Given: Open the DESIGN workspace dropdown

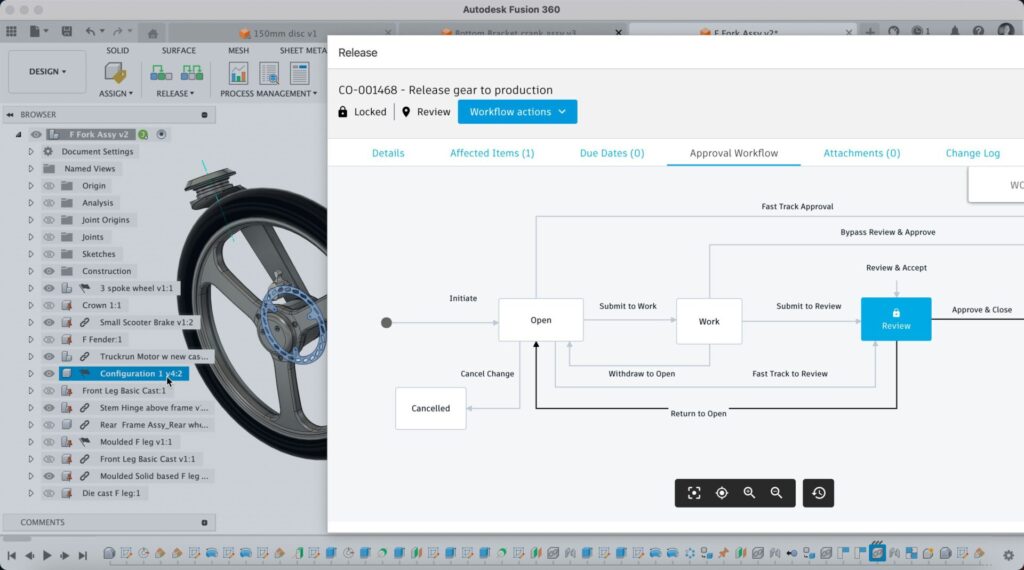Looking at the screenshot, I should [x=47, y=72].
